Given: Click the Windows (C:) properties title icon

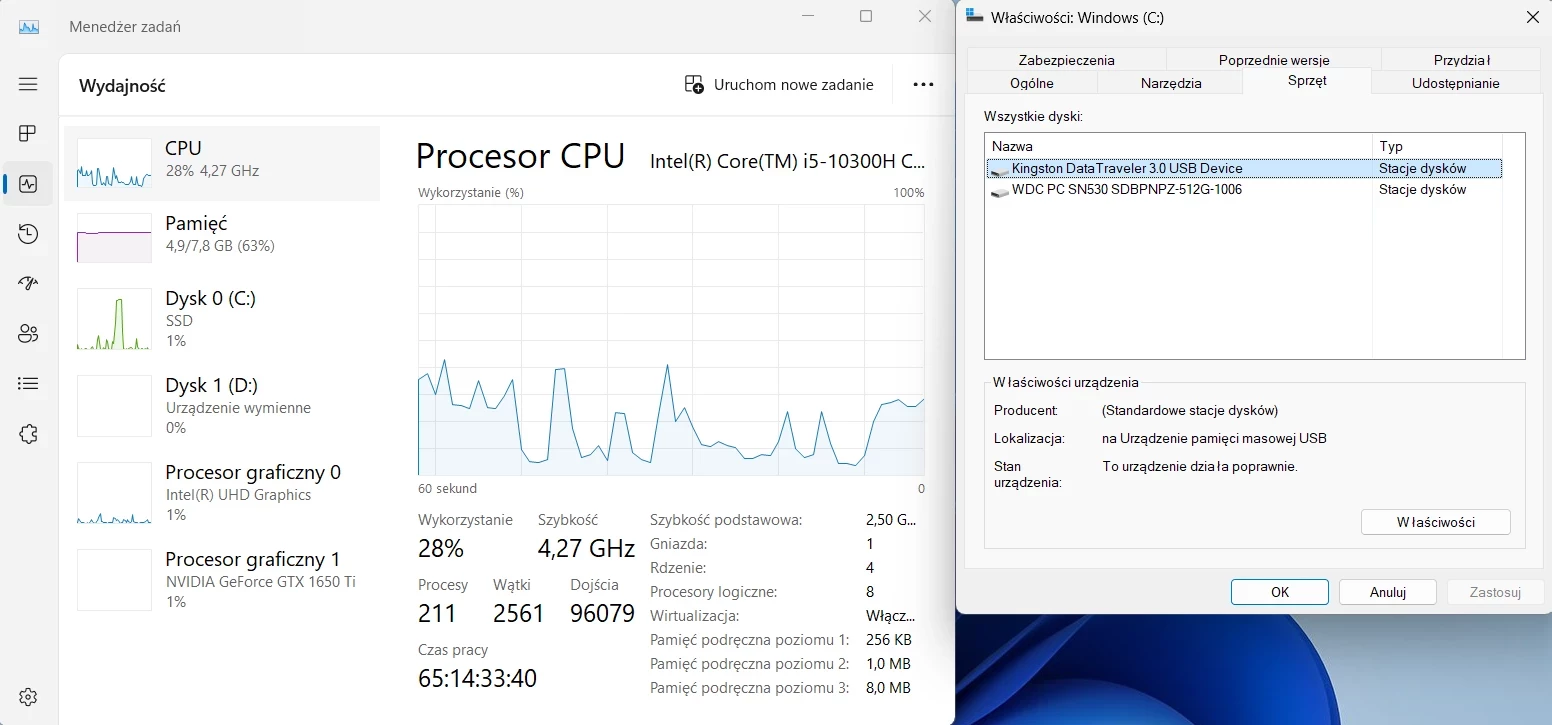Looking at the screenshot, I should coord(974,17).
